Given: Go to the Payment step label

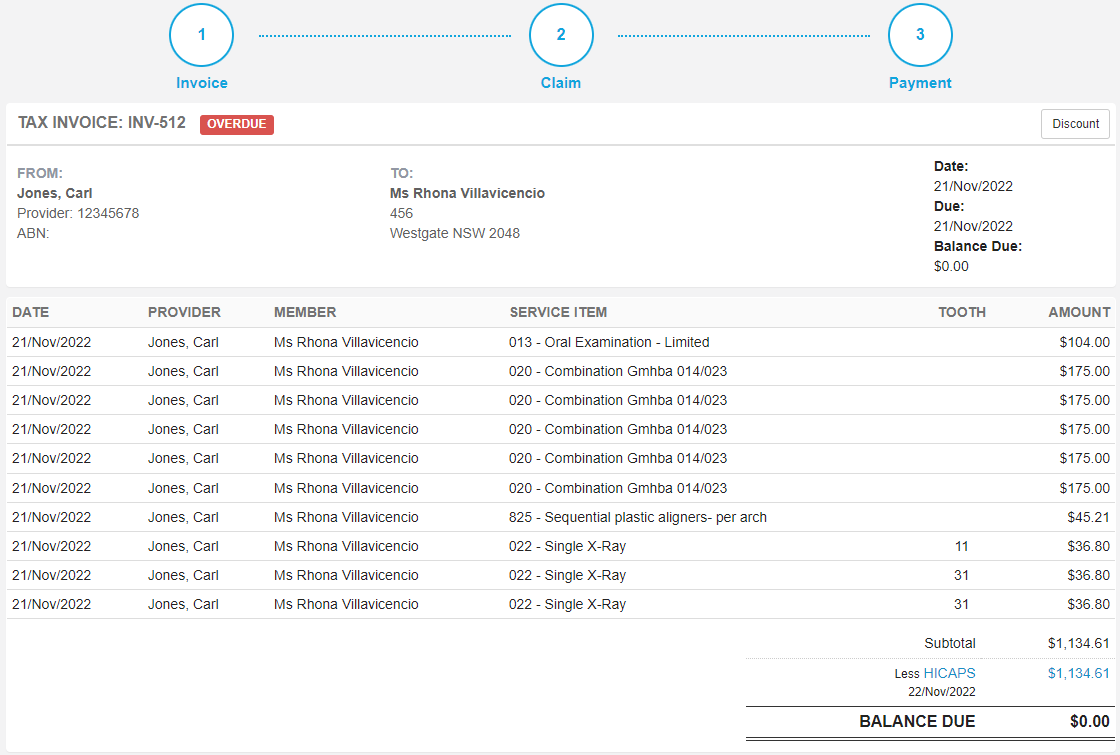Looking at the screenshot, I should pyautogui.click(x=920, y=83).
